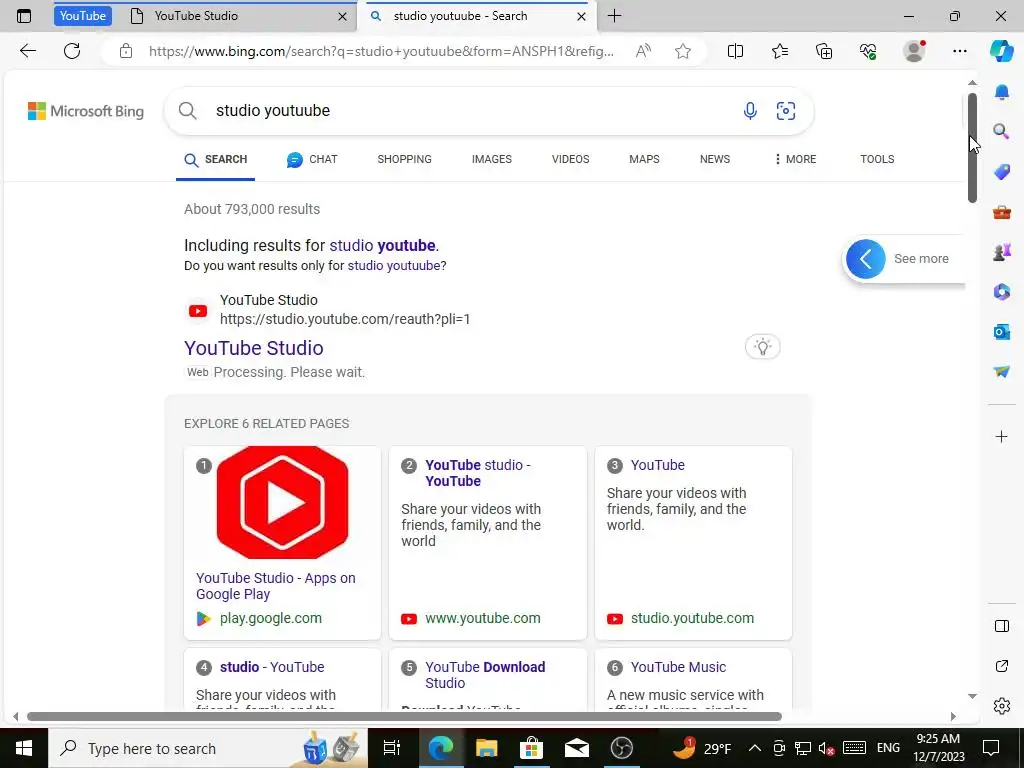Screen dimensions: 1024x768
Task: View site information lock icon
Action: [126, 51]
